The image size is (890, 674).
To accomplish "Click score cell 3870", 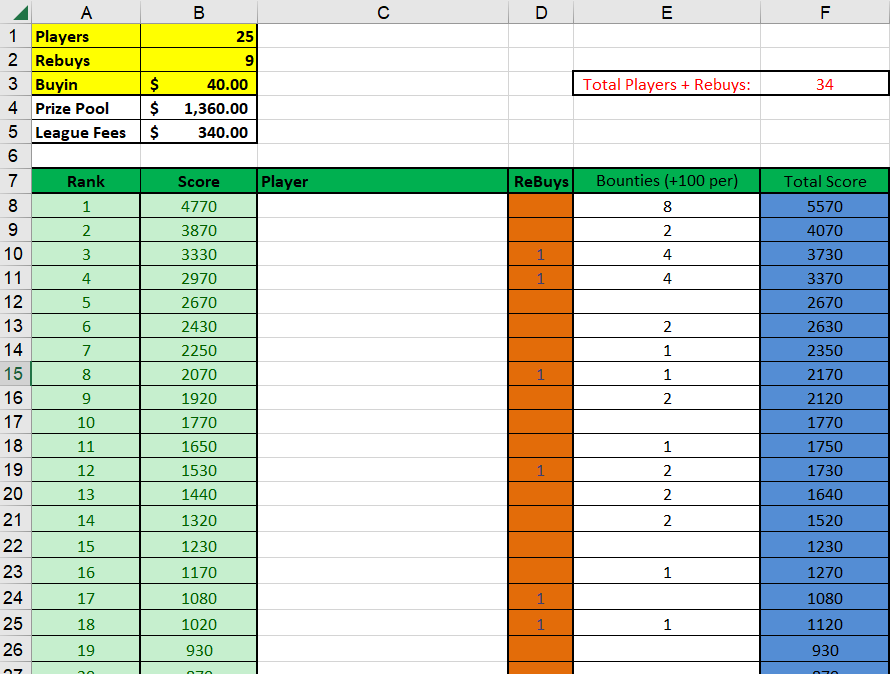I will [x=199, y=230].
